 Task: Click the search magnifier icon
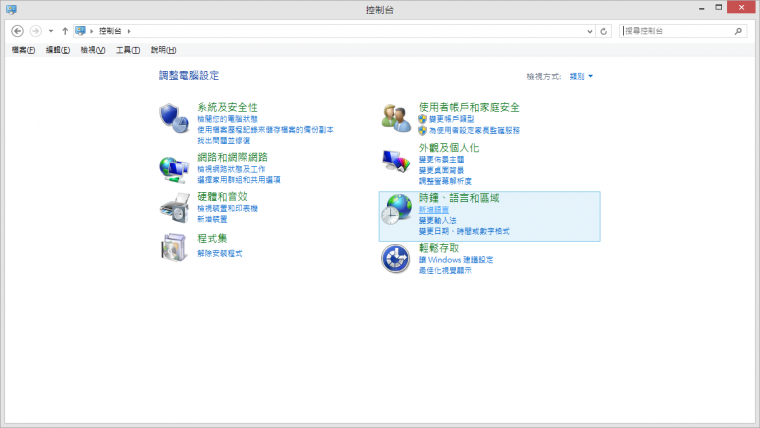point(738,31)
